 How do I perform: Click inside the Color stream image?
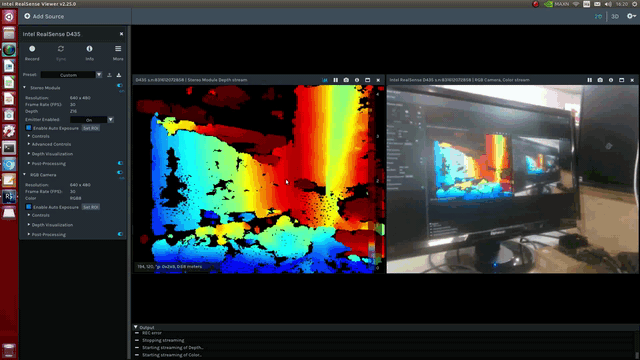tap(512, 179)
